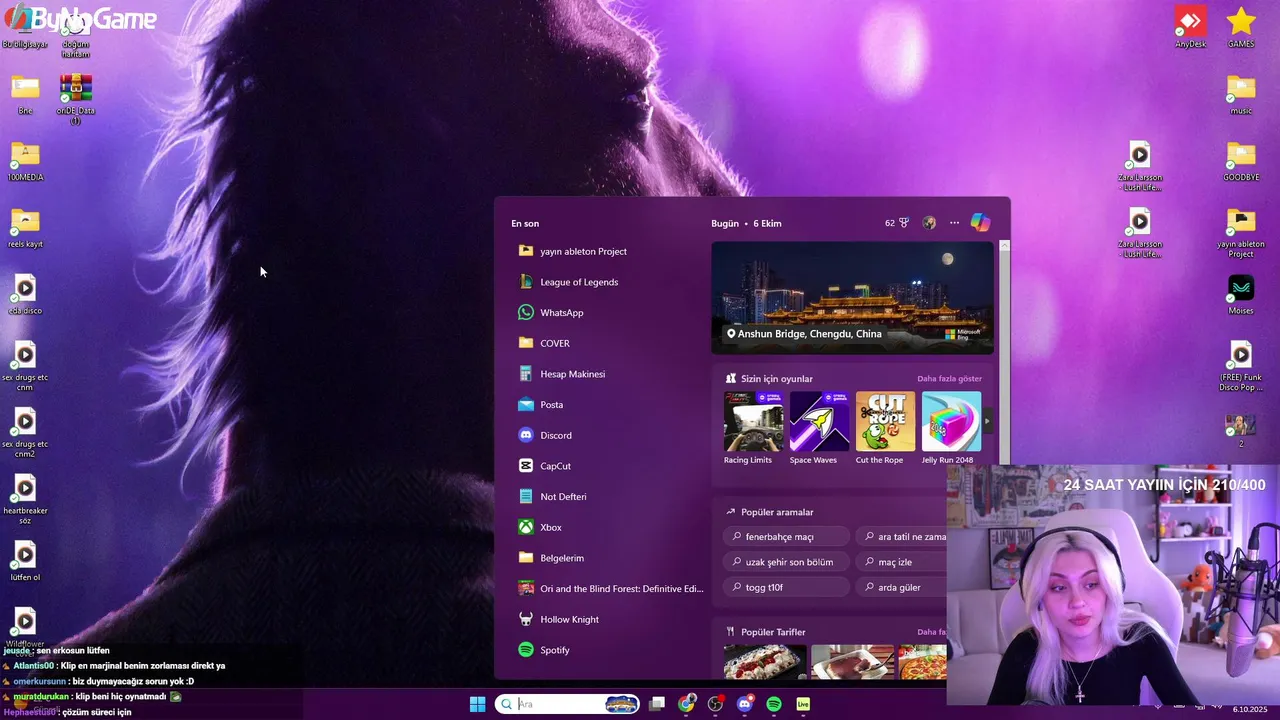
Task: Click the date in taskbar clock
Action: coord(1250,709)
